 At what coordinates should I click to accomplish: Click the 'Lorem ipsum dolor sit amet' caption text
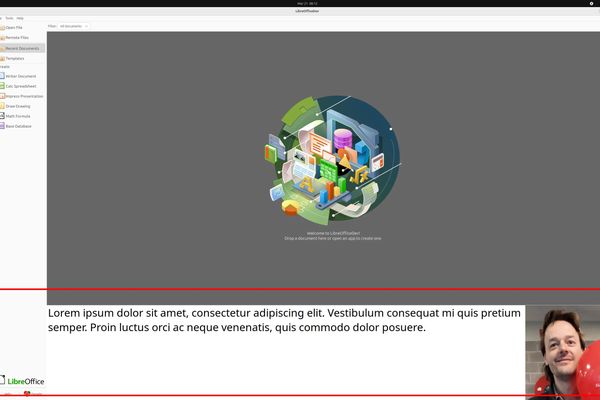click(x=284, y=320)
